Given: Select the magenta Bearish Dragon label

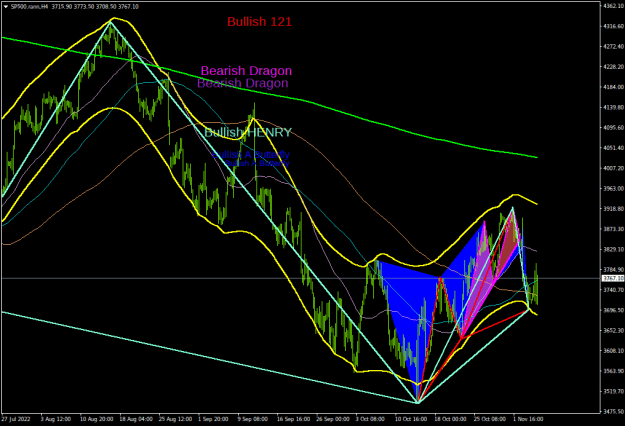Looking at the screenshot, I should [246, 71].
